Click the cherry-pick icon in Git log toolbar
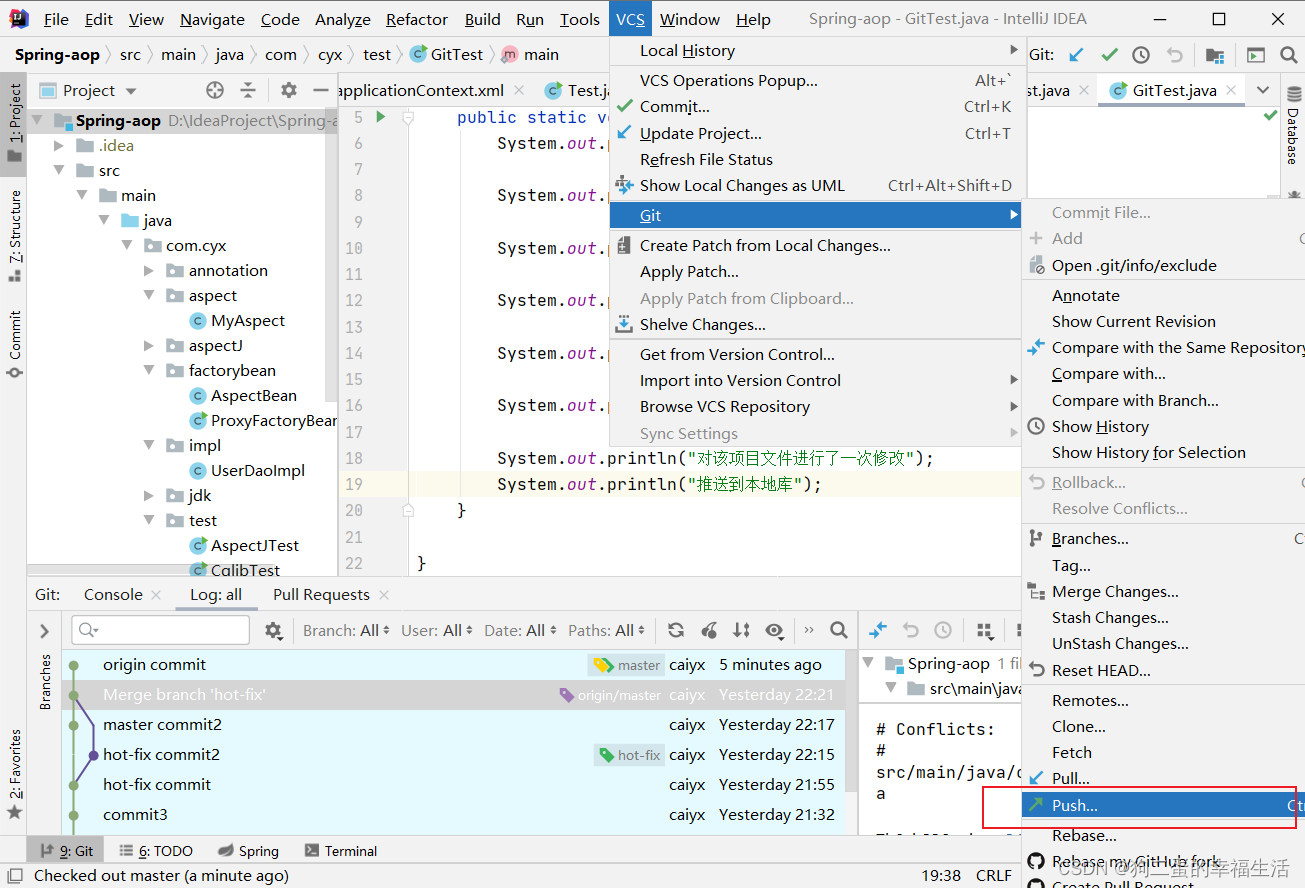 pyautogui.click(x=709, y=630)
